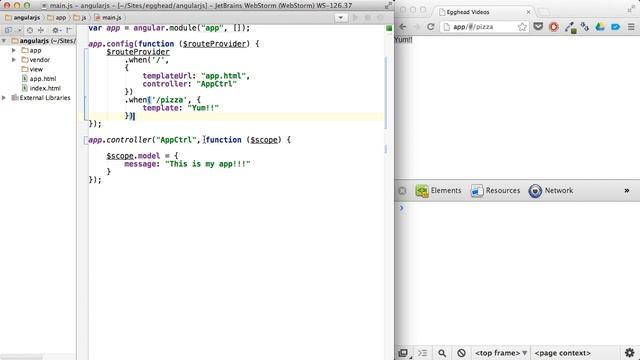Select the view folder in project tree

(x=32, y=69)
